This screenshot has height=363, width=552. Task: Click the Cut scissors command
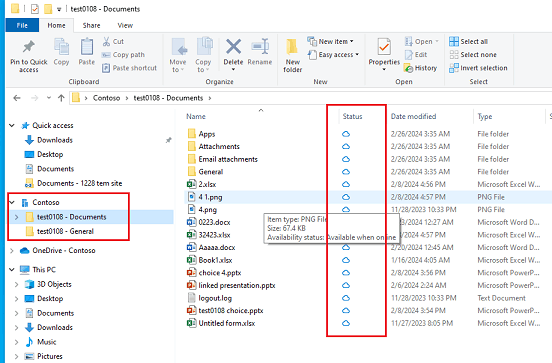[113, 42]
